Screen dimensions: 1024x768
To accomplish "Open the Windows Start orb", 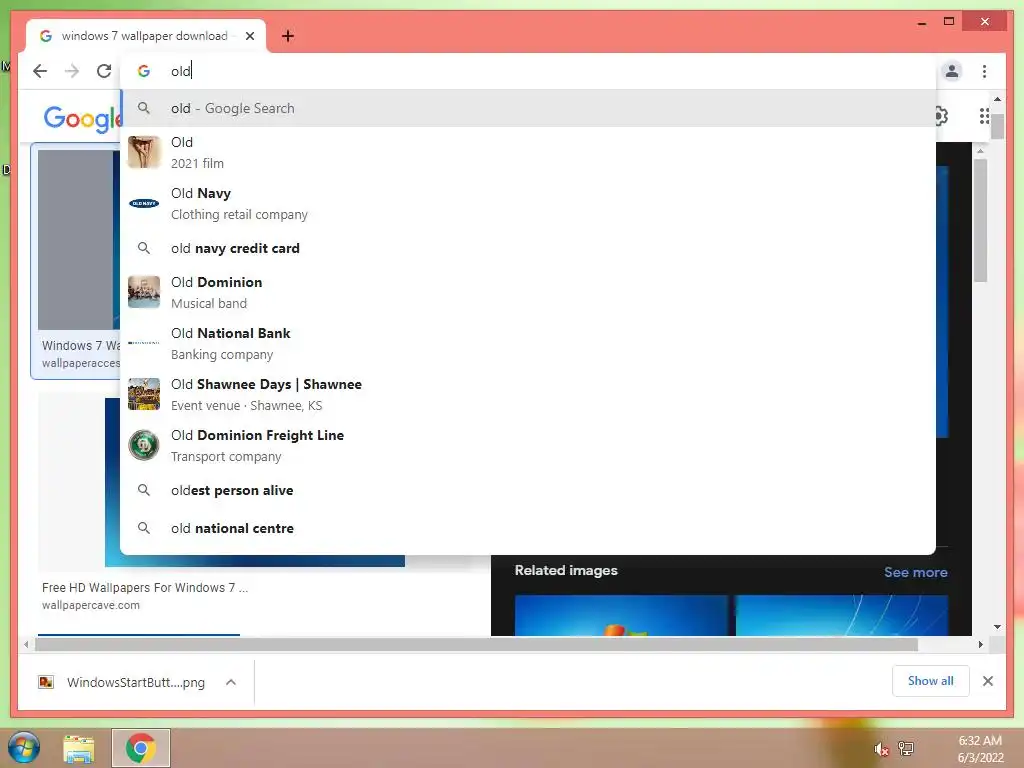I will pos(24,748).
